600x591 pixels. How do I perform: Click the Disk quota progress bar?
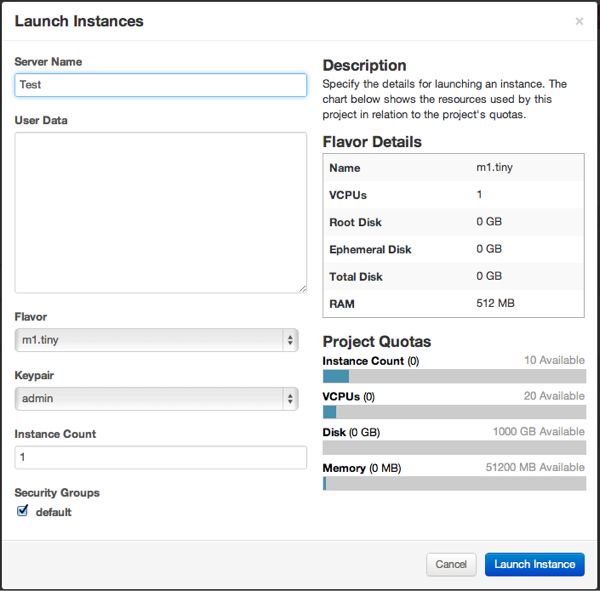click(x=454, y=448)
